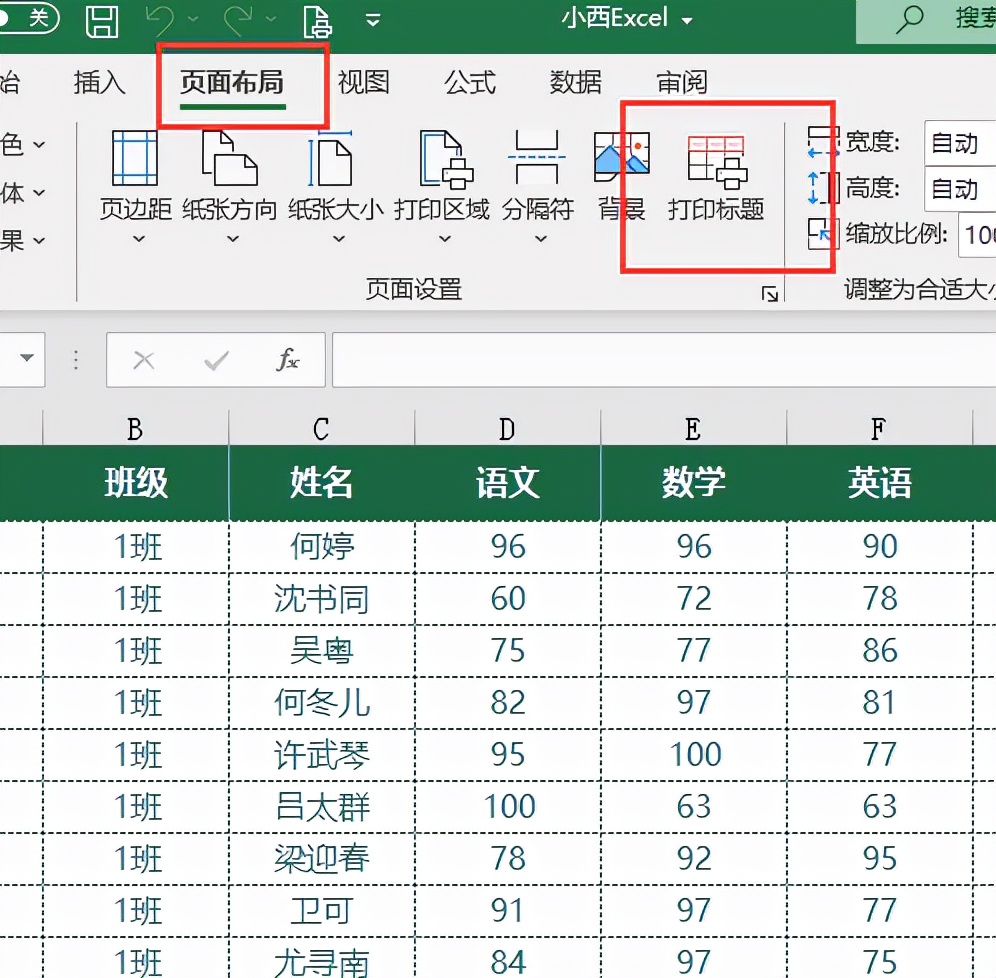The image size is (996, 978).
Task: Switch to the 公式 tab
Action: (469, 83)
